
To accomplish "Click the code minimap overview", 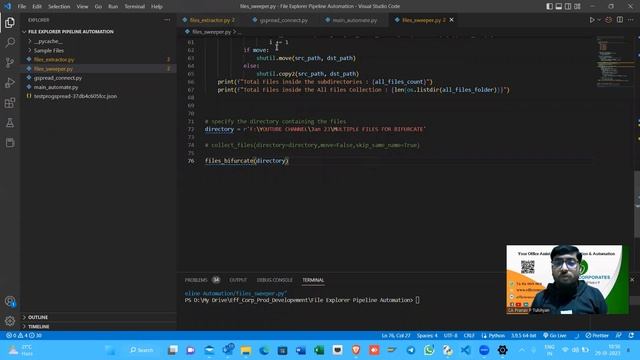I will pyautogui.click(x=615, y=61).
